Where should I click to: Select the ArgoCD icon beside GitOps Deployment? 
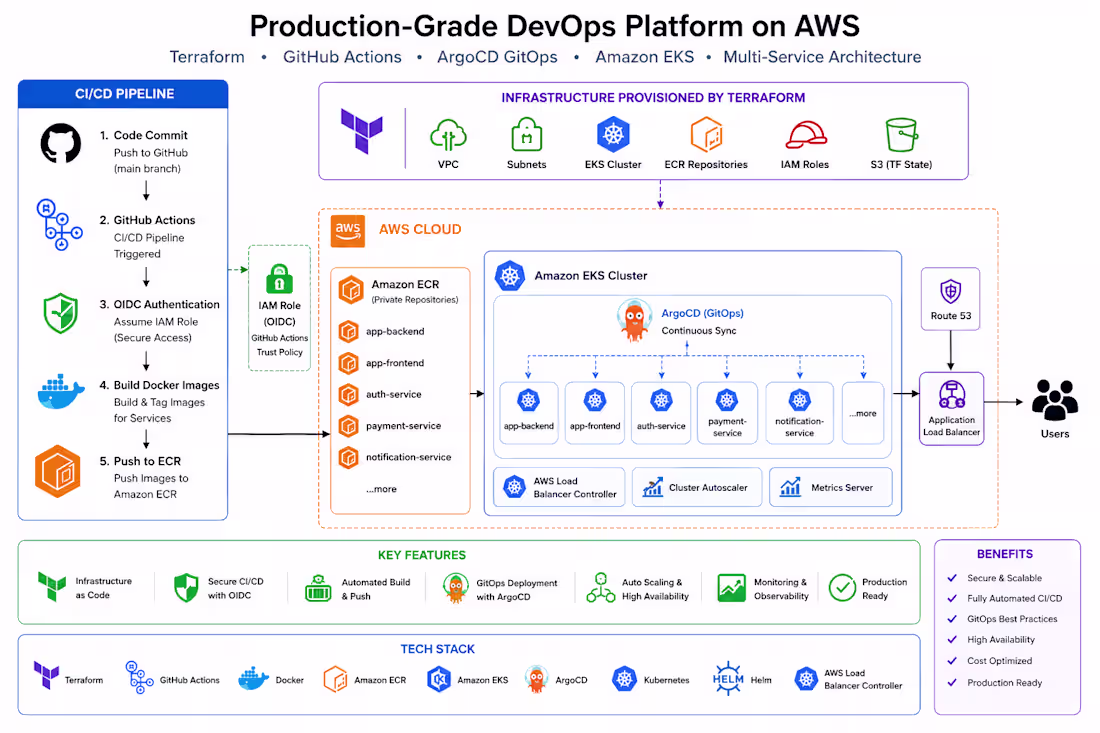point(456,589)
